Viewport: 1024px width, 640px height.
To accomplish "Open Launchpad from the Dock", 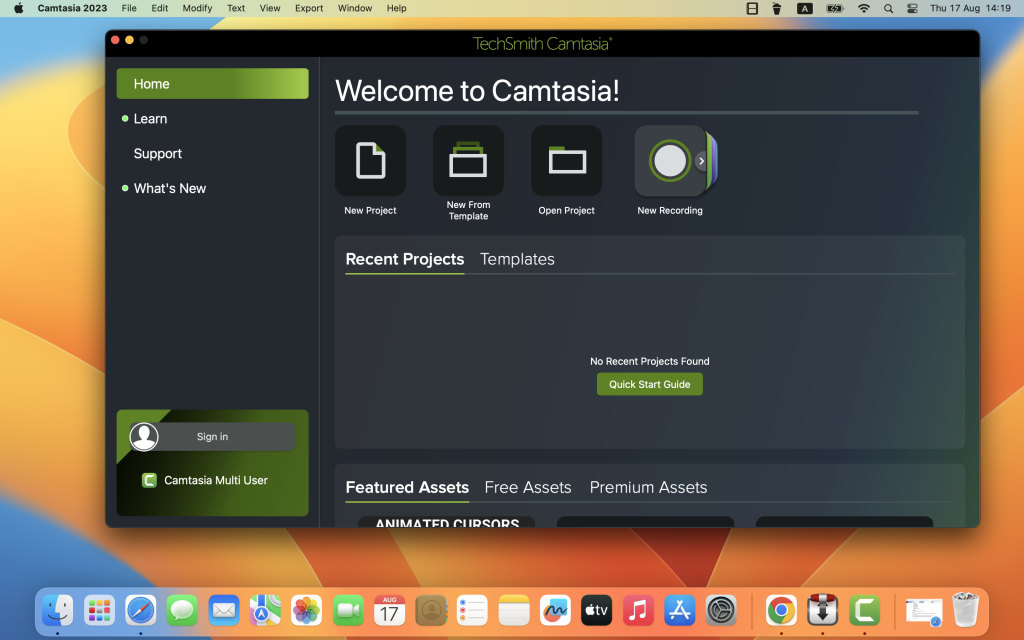I will (99, 611).
